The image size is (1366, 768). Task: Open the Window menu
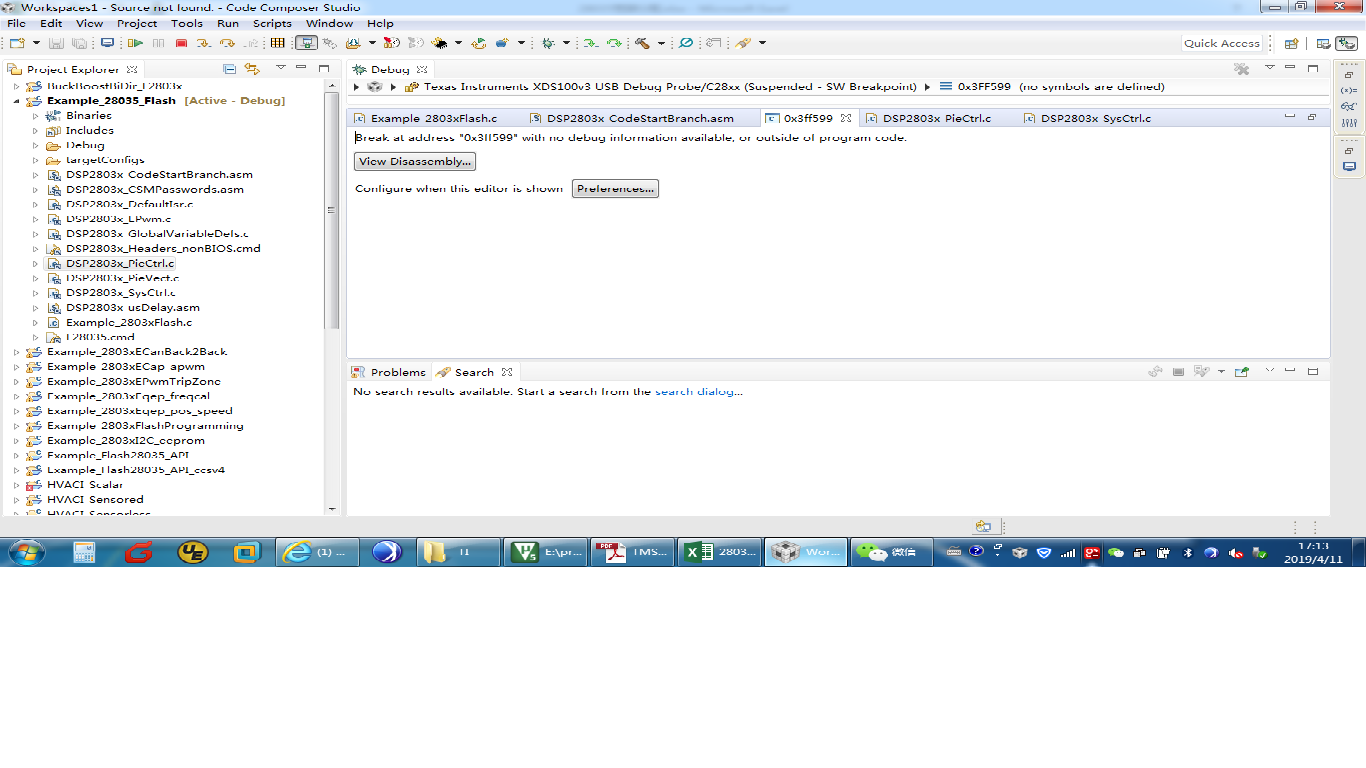(329, 23)
